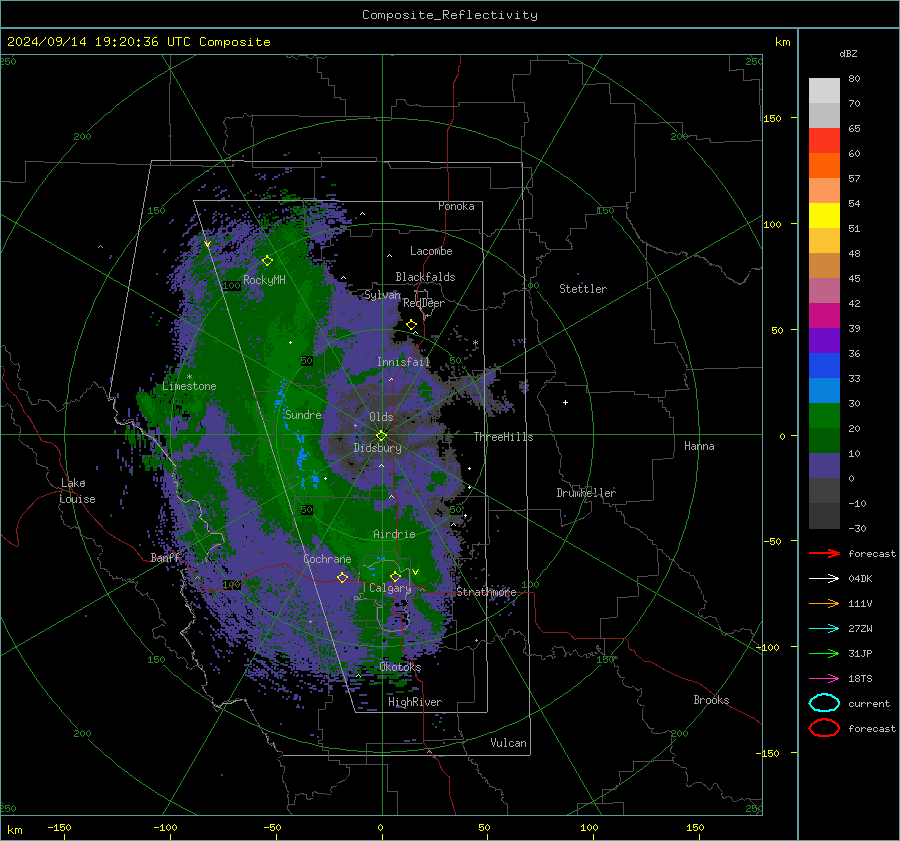Viewport: 900px width, 841px height.
Task: Click the -150 tick on bottom axis
Action: (x=59, y=828)
